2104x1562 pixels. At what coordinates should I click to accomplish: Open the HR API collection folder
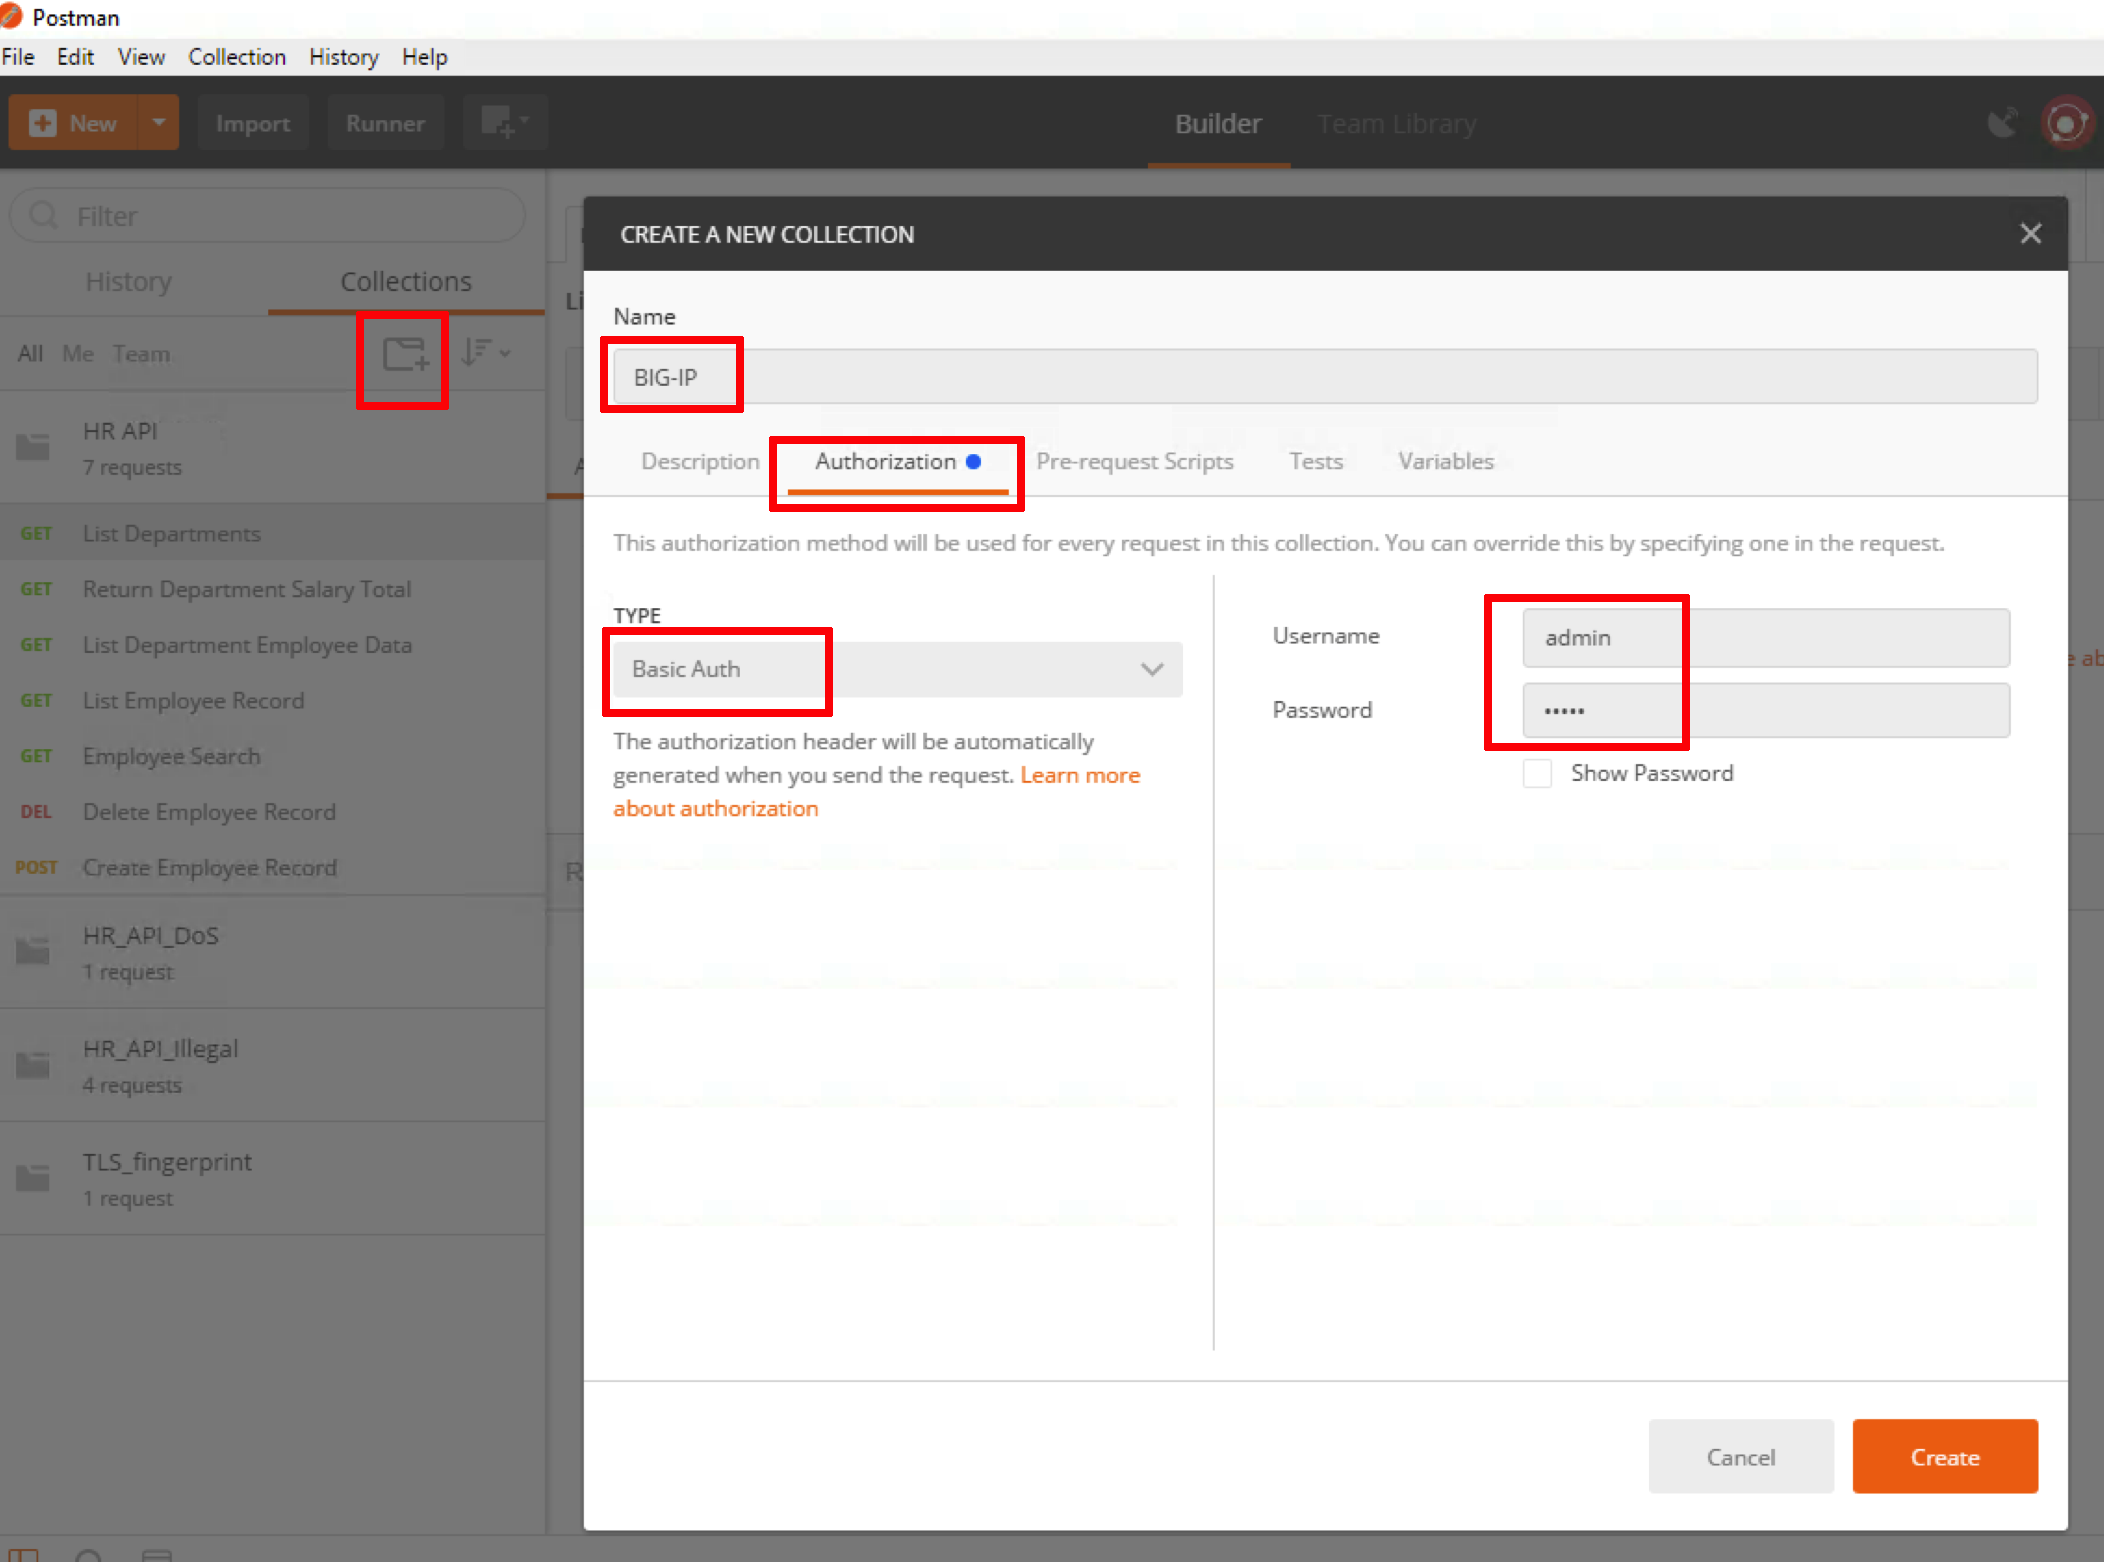33,447
